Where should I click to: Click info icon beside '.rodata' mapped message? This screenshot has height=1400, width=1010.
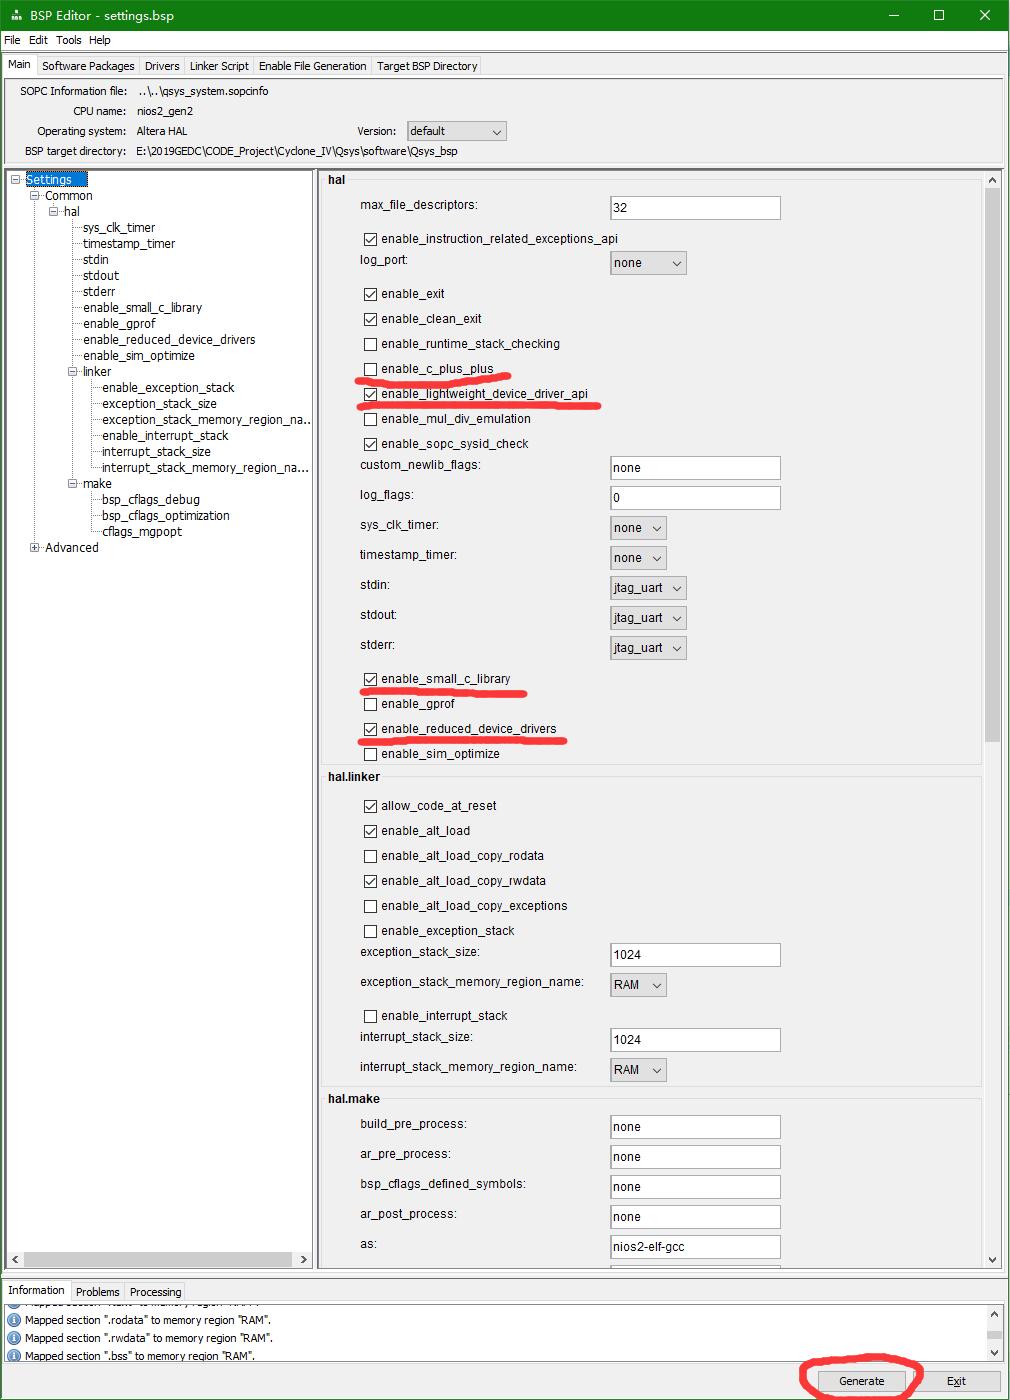tap(14, 1320)
